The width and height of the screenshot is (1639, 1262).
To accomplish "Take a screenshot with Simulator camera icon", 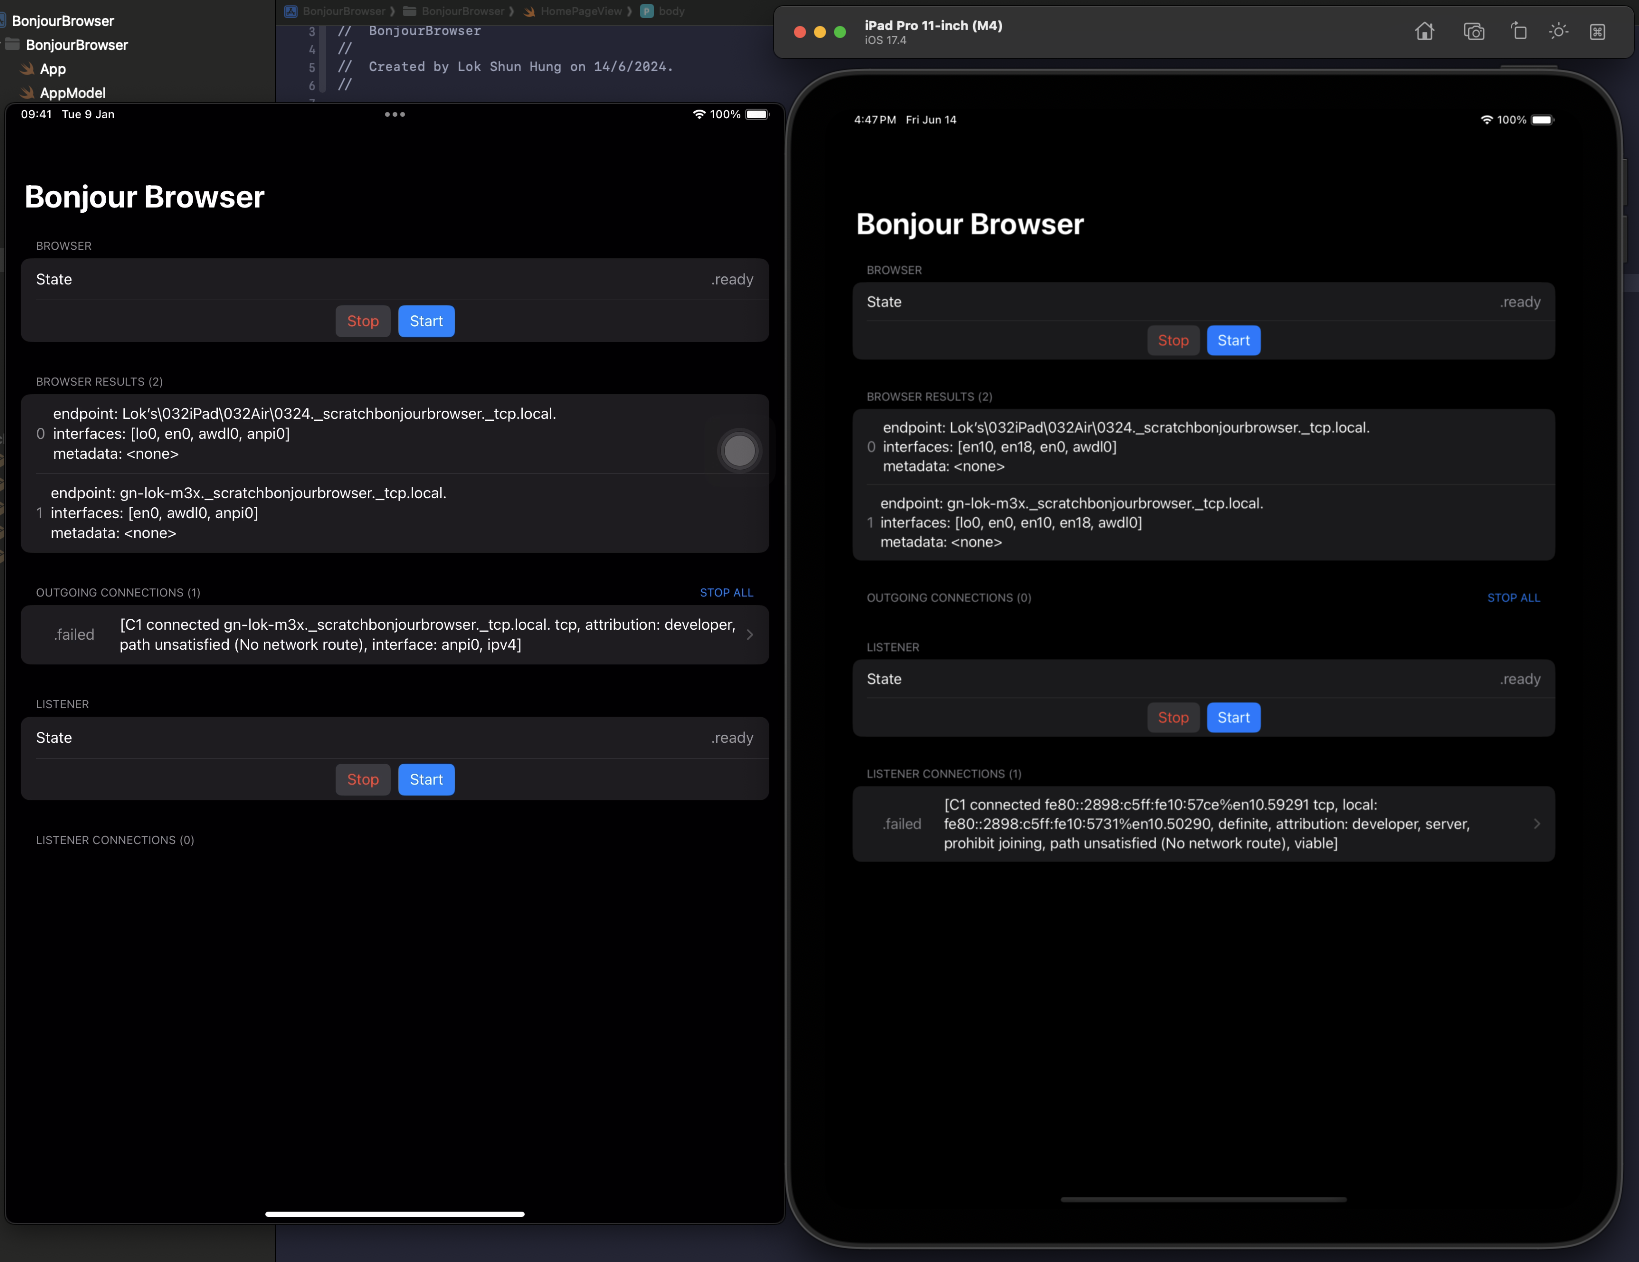I will point(1474,31).
